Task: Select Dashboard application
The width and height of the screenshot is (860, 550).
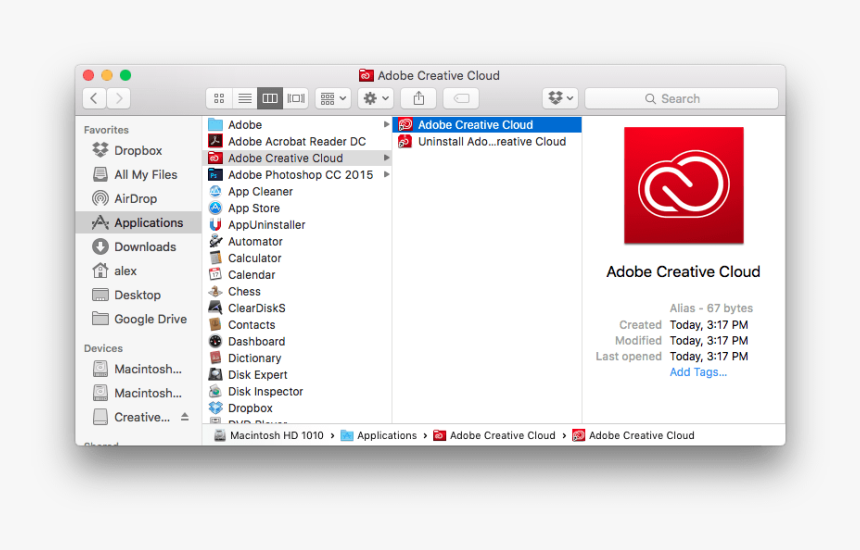Action: click(x=296, y=342)
